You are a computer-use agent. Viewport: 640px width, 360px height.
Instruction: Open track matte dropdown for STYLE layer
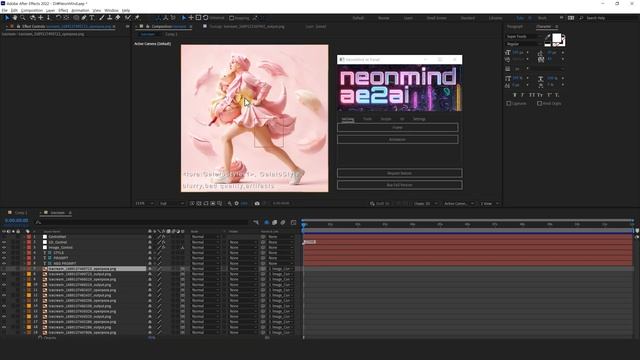(242, 253)
